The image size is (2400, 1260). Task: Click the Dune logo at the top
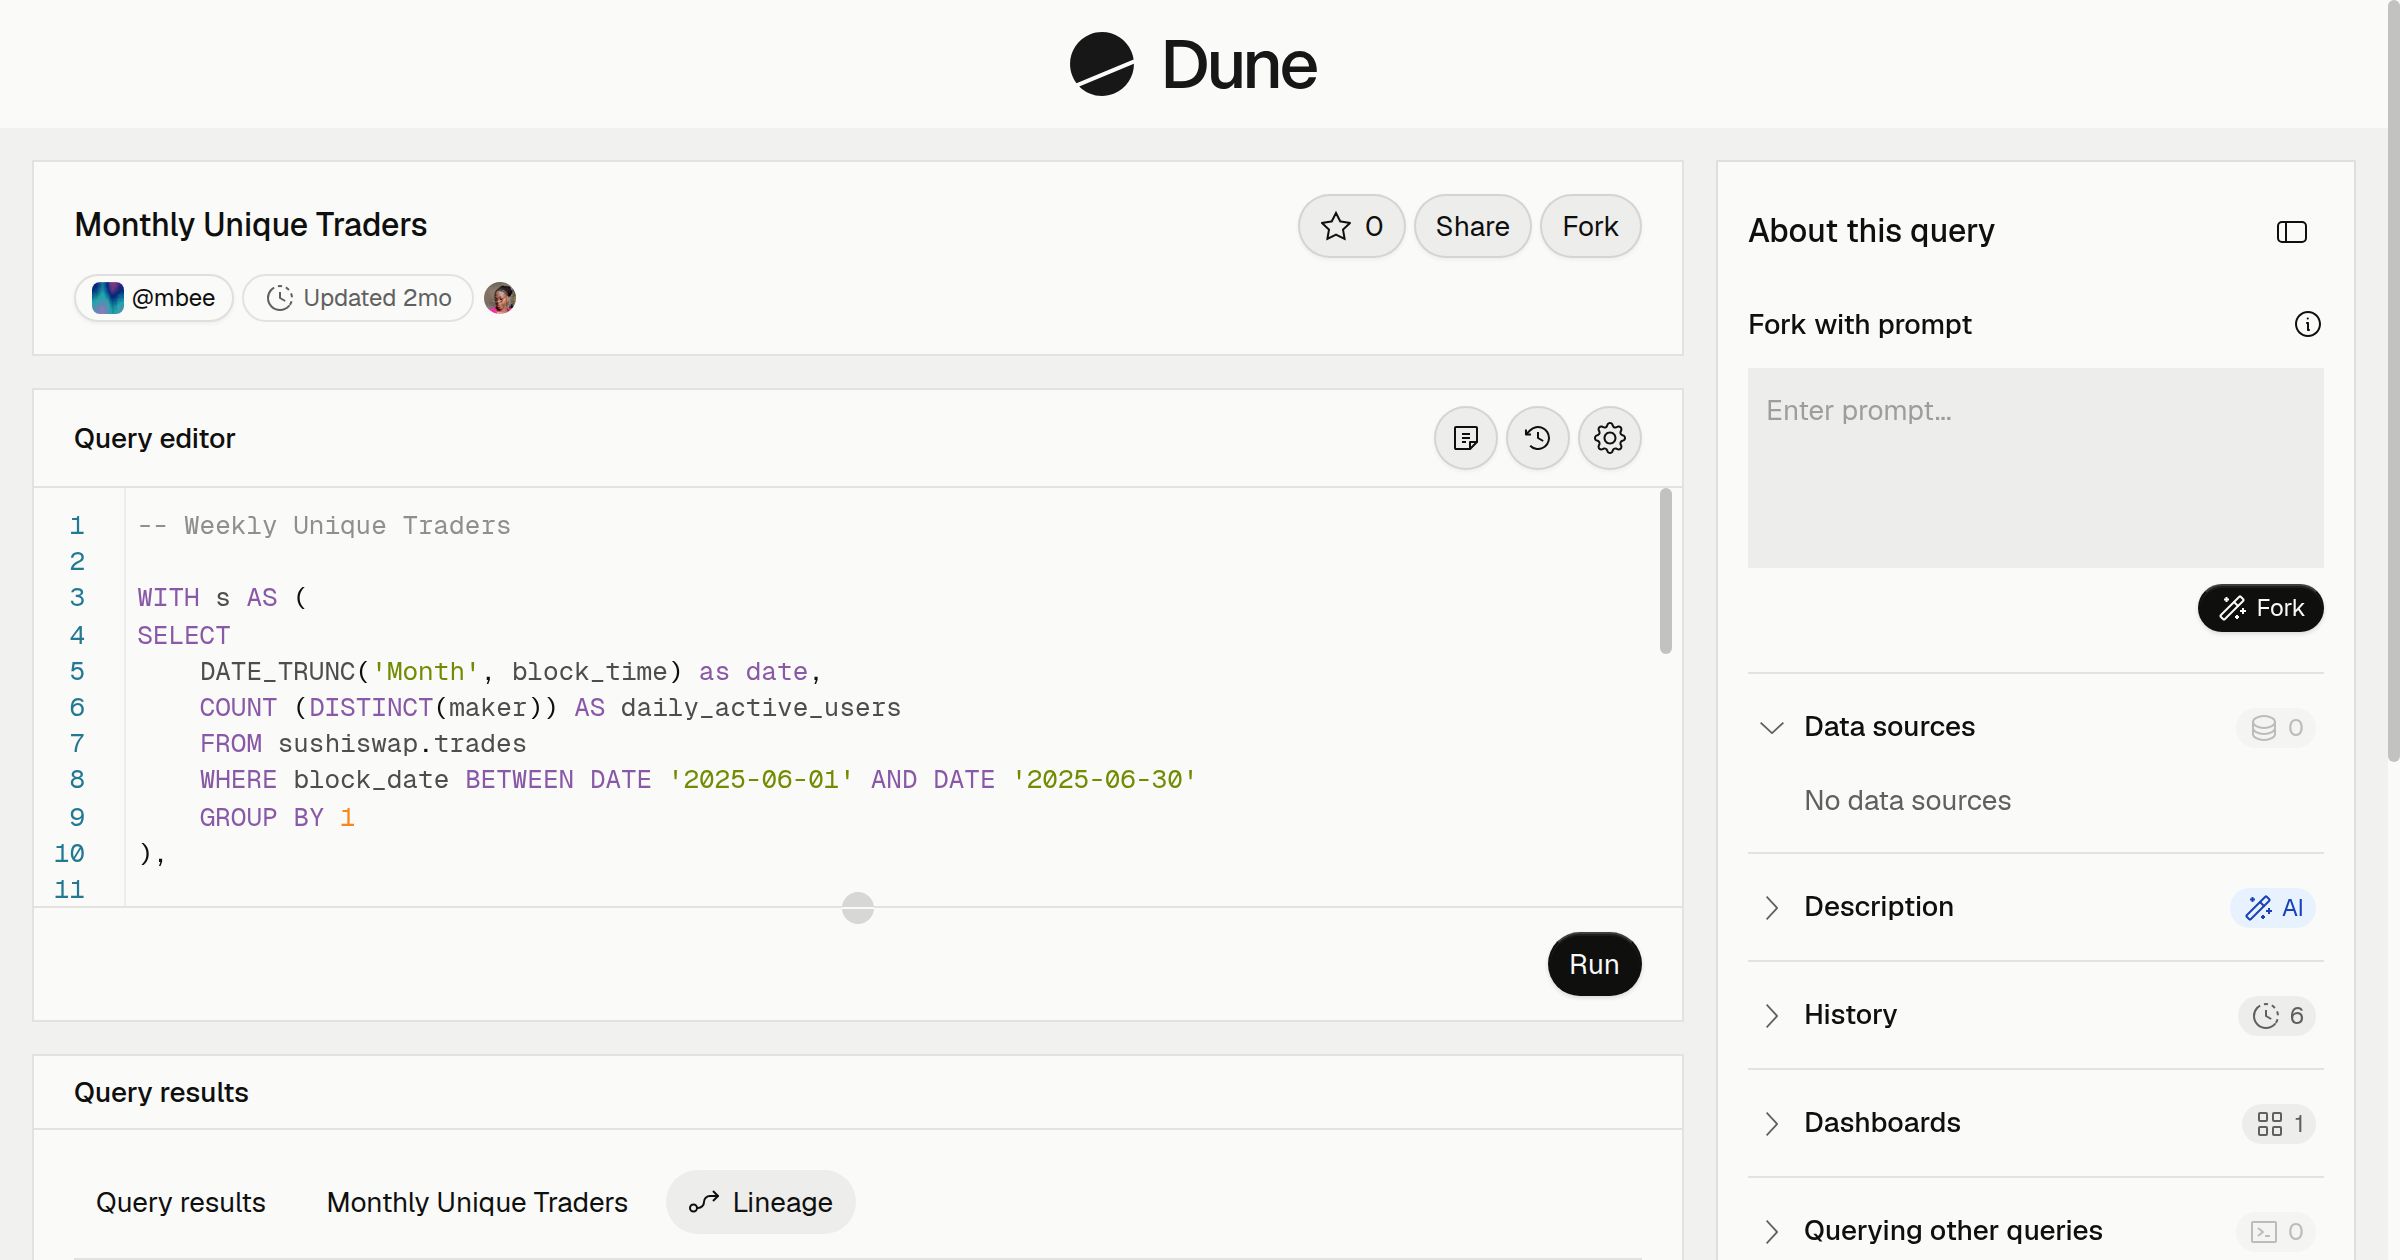[1193, 64]
